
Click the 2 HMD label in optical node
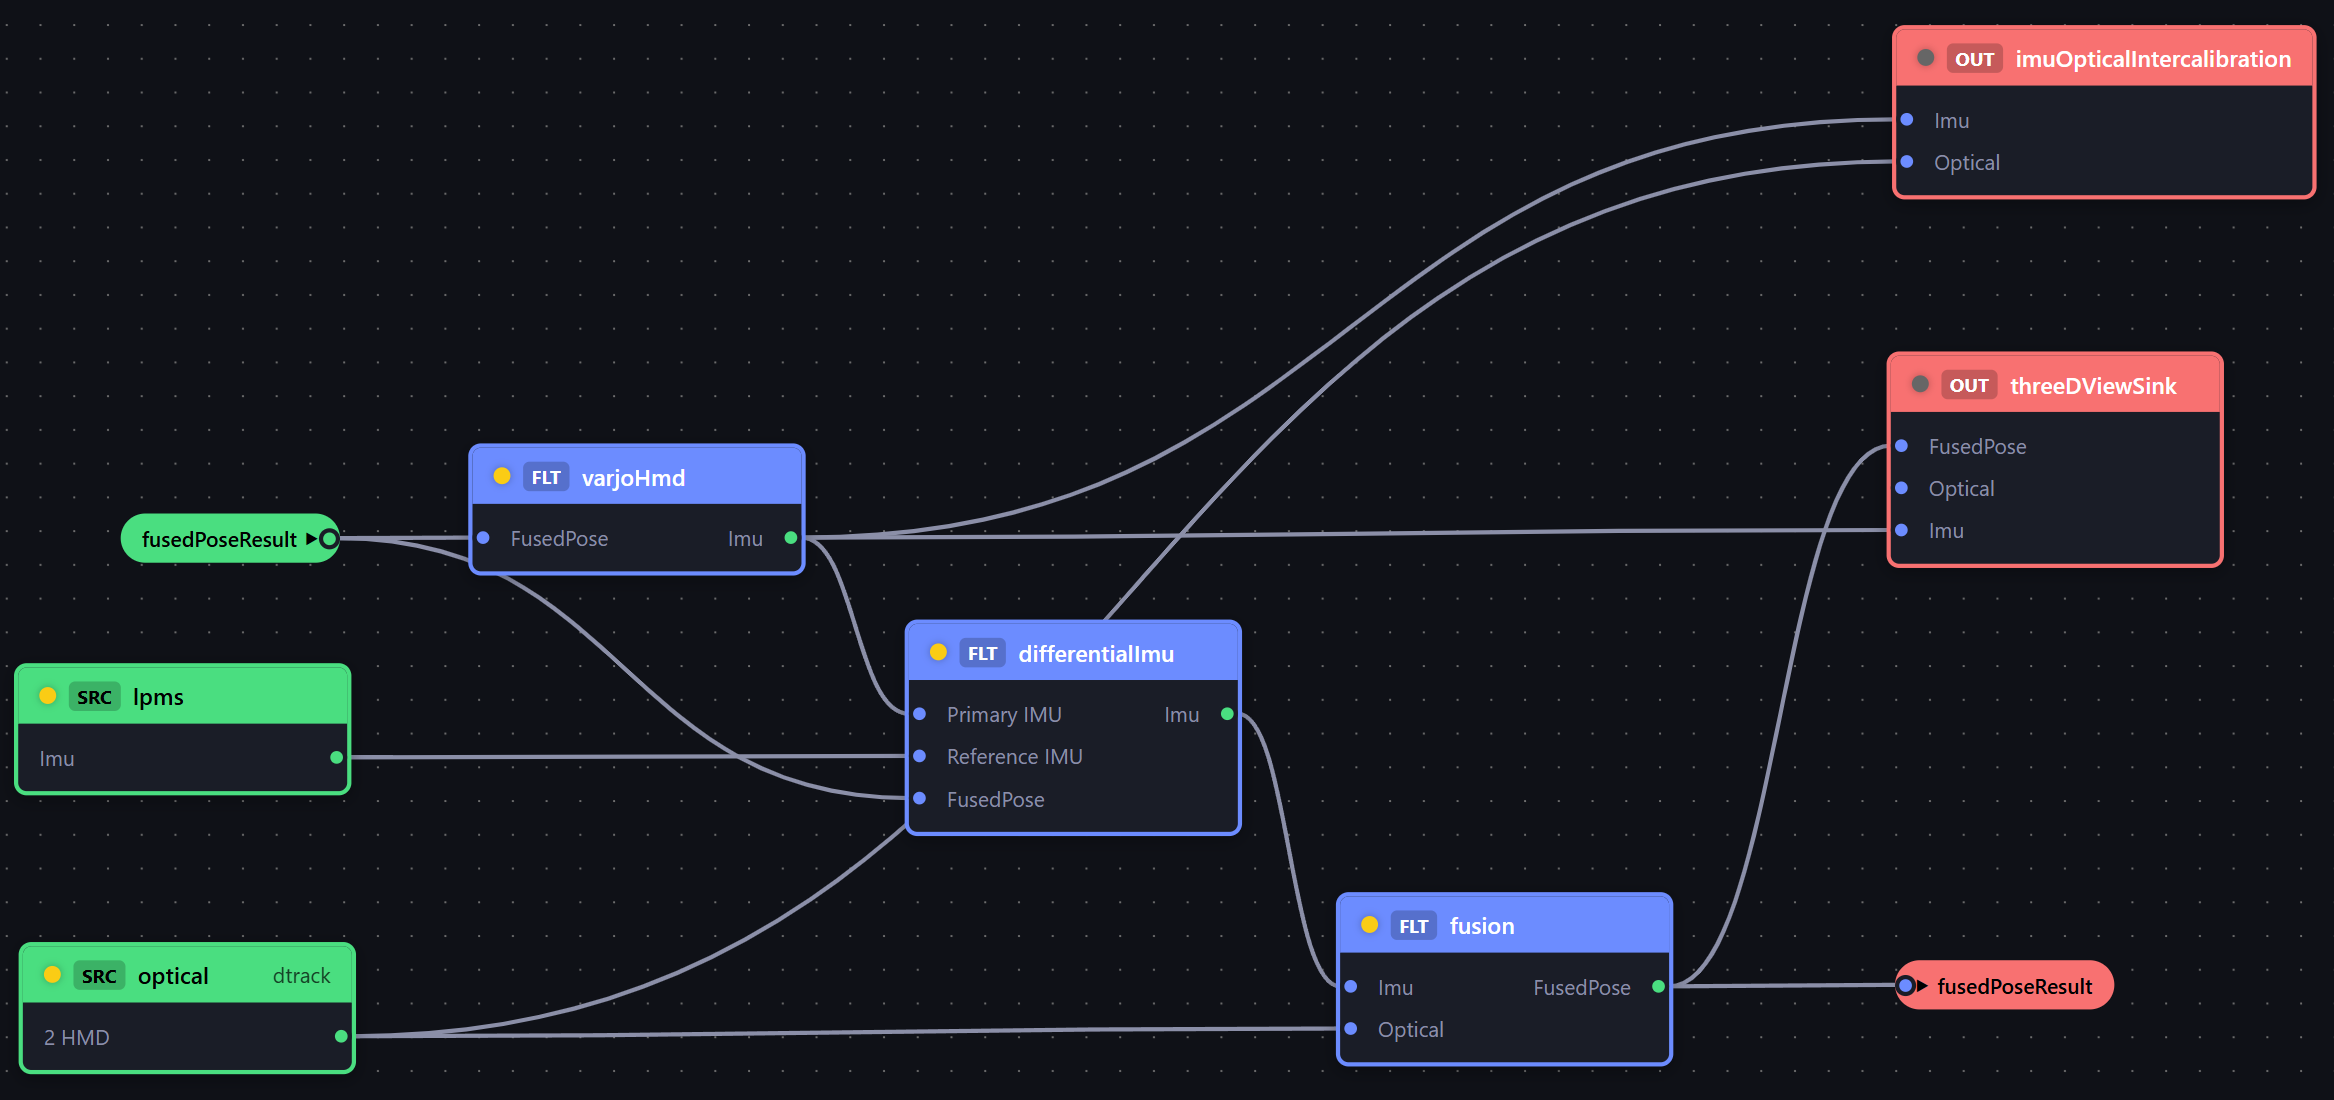tap(77, 1038)
